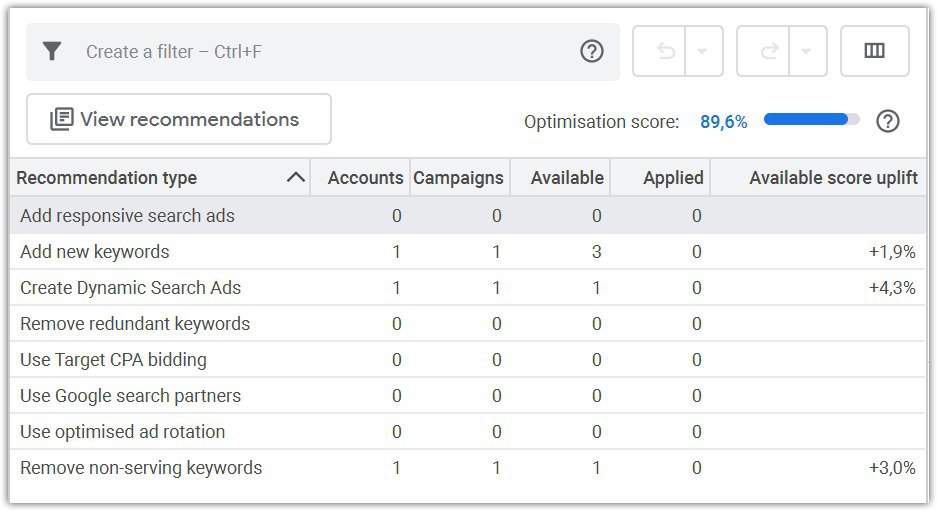Open the filter help question mark
The image size is (937, 511).
(592, 51)
